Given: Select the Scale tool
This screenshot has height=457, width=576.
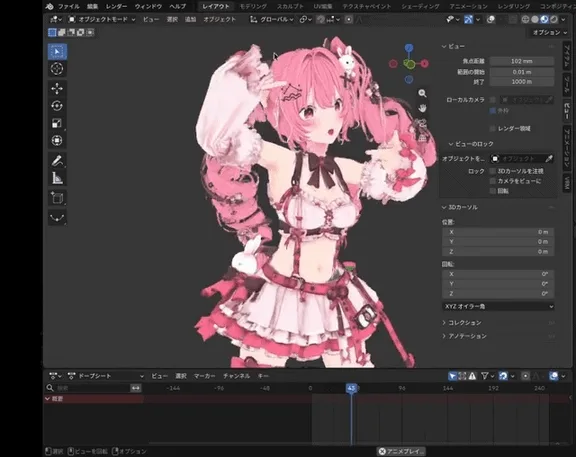Looking at the screenshot, I should coord(57,123).
